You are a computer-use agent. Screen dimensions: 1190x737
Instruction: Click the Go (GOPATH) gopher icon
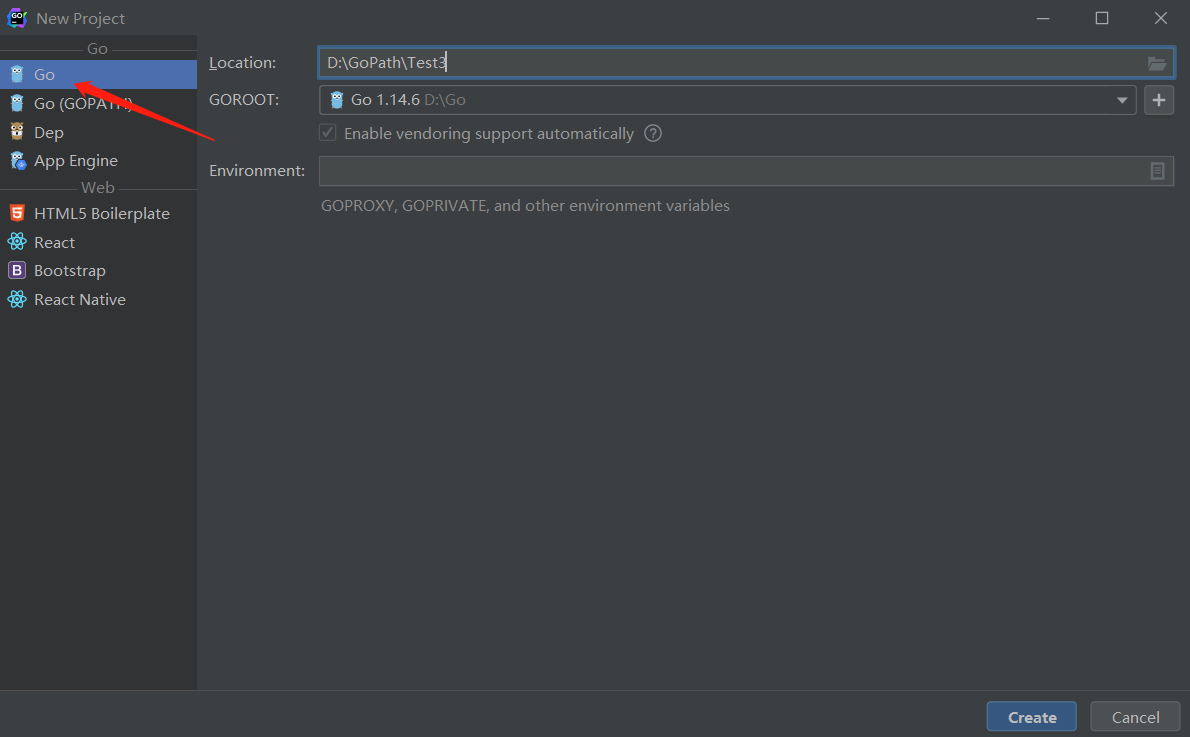coord(17,103)
